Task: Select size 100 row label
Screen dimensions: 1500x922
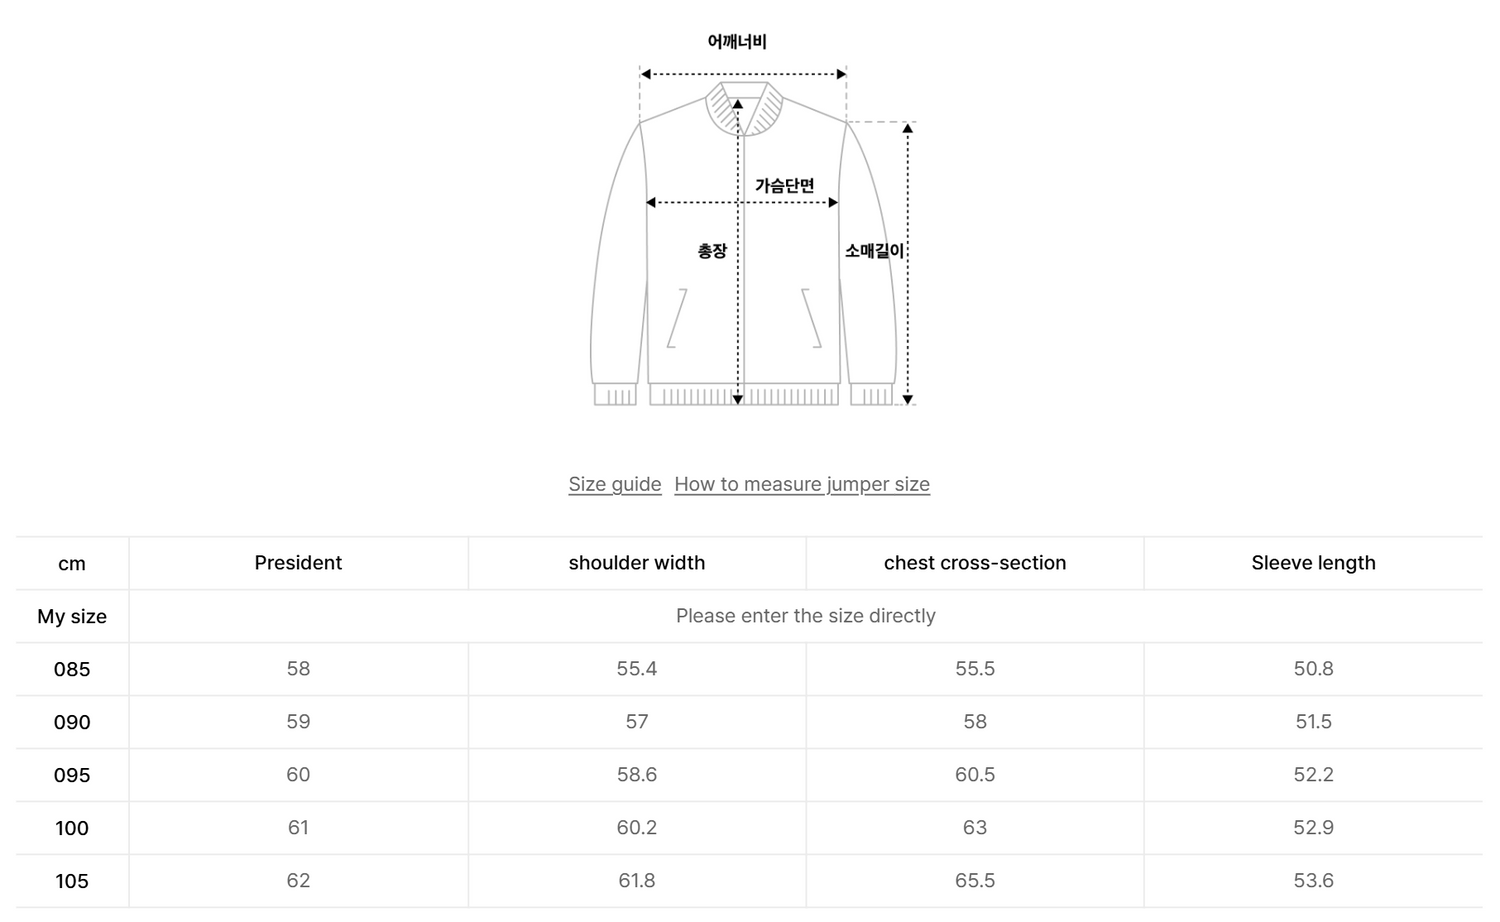Action: tap(72, 828)
